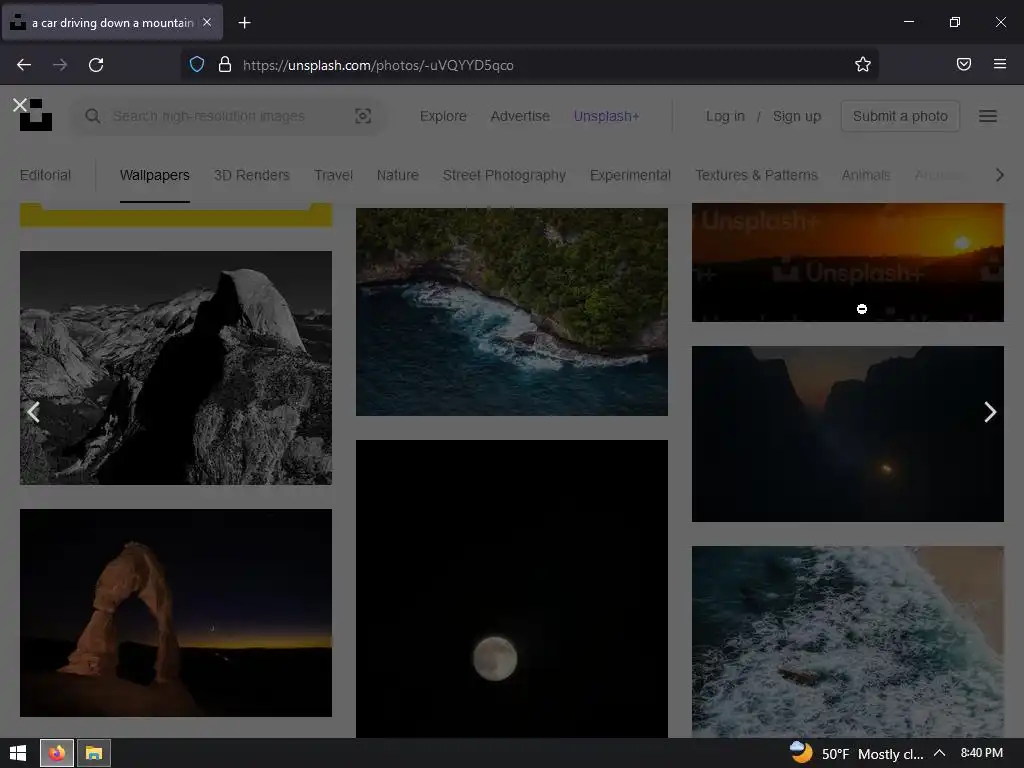Viewport: 1024px width, 768px height.
Task: Select the Travel category tab
Action: (x=333, y=175)
